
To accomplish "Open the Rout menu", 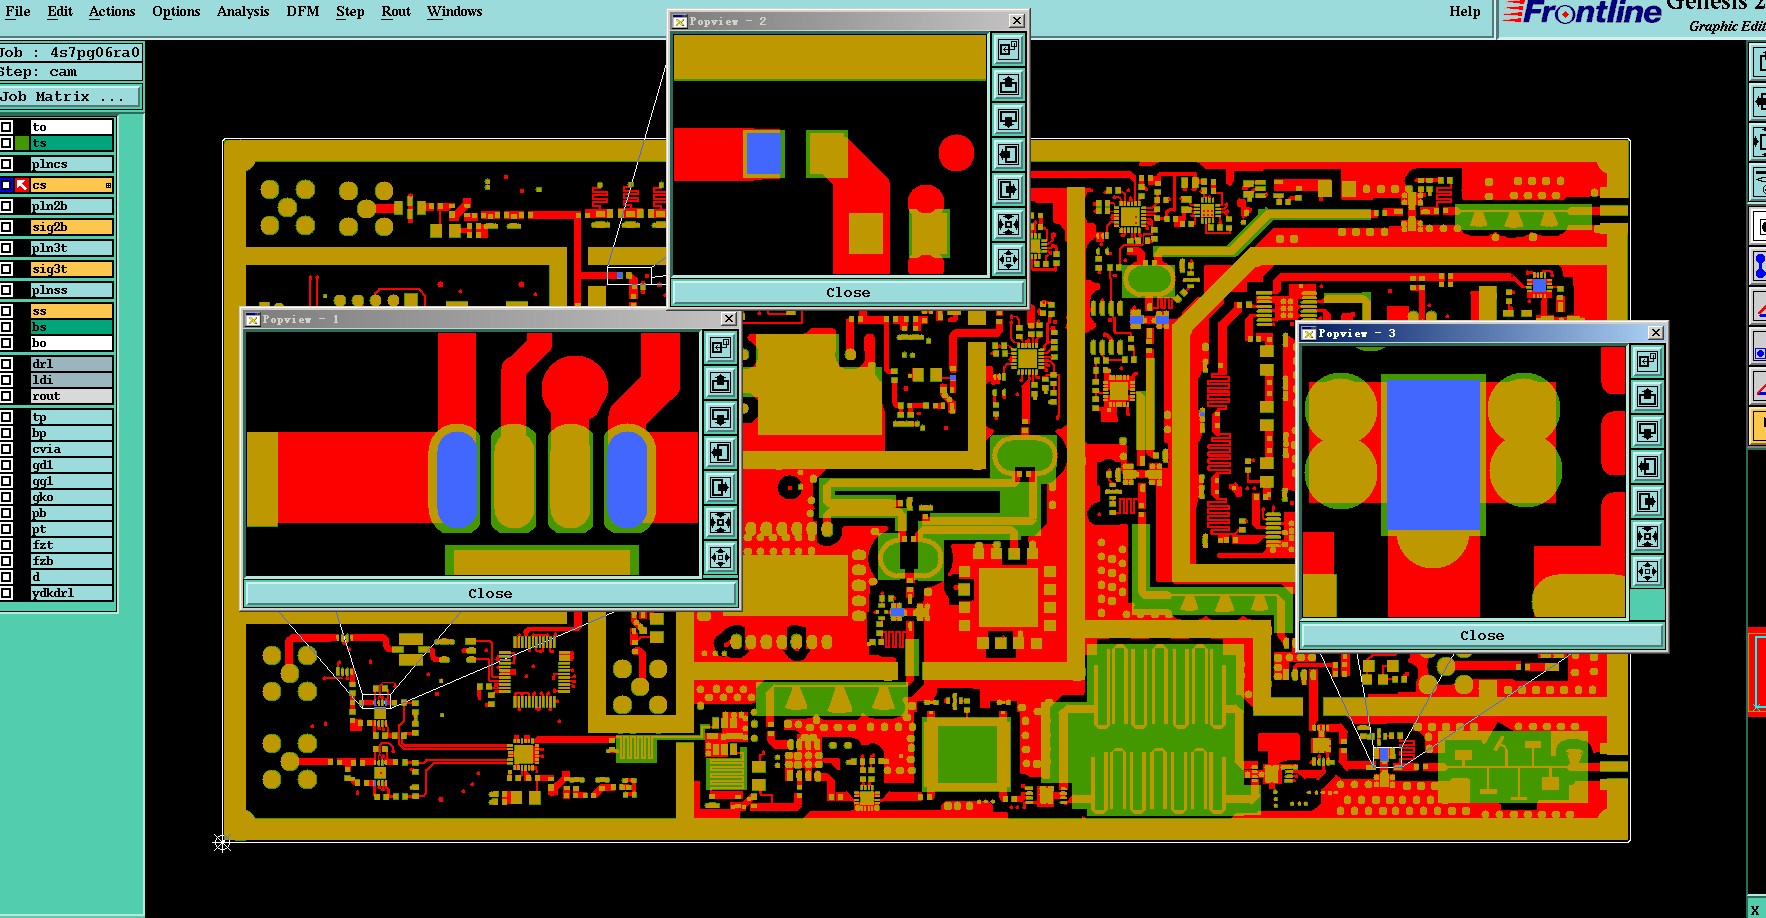I will click(x=396, y=11).
